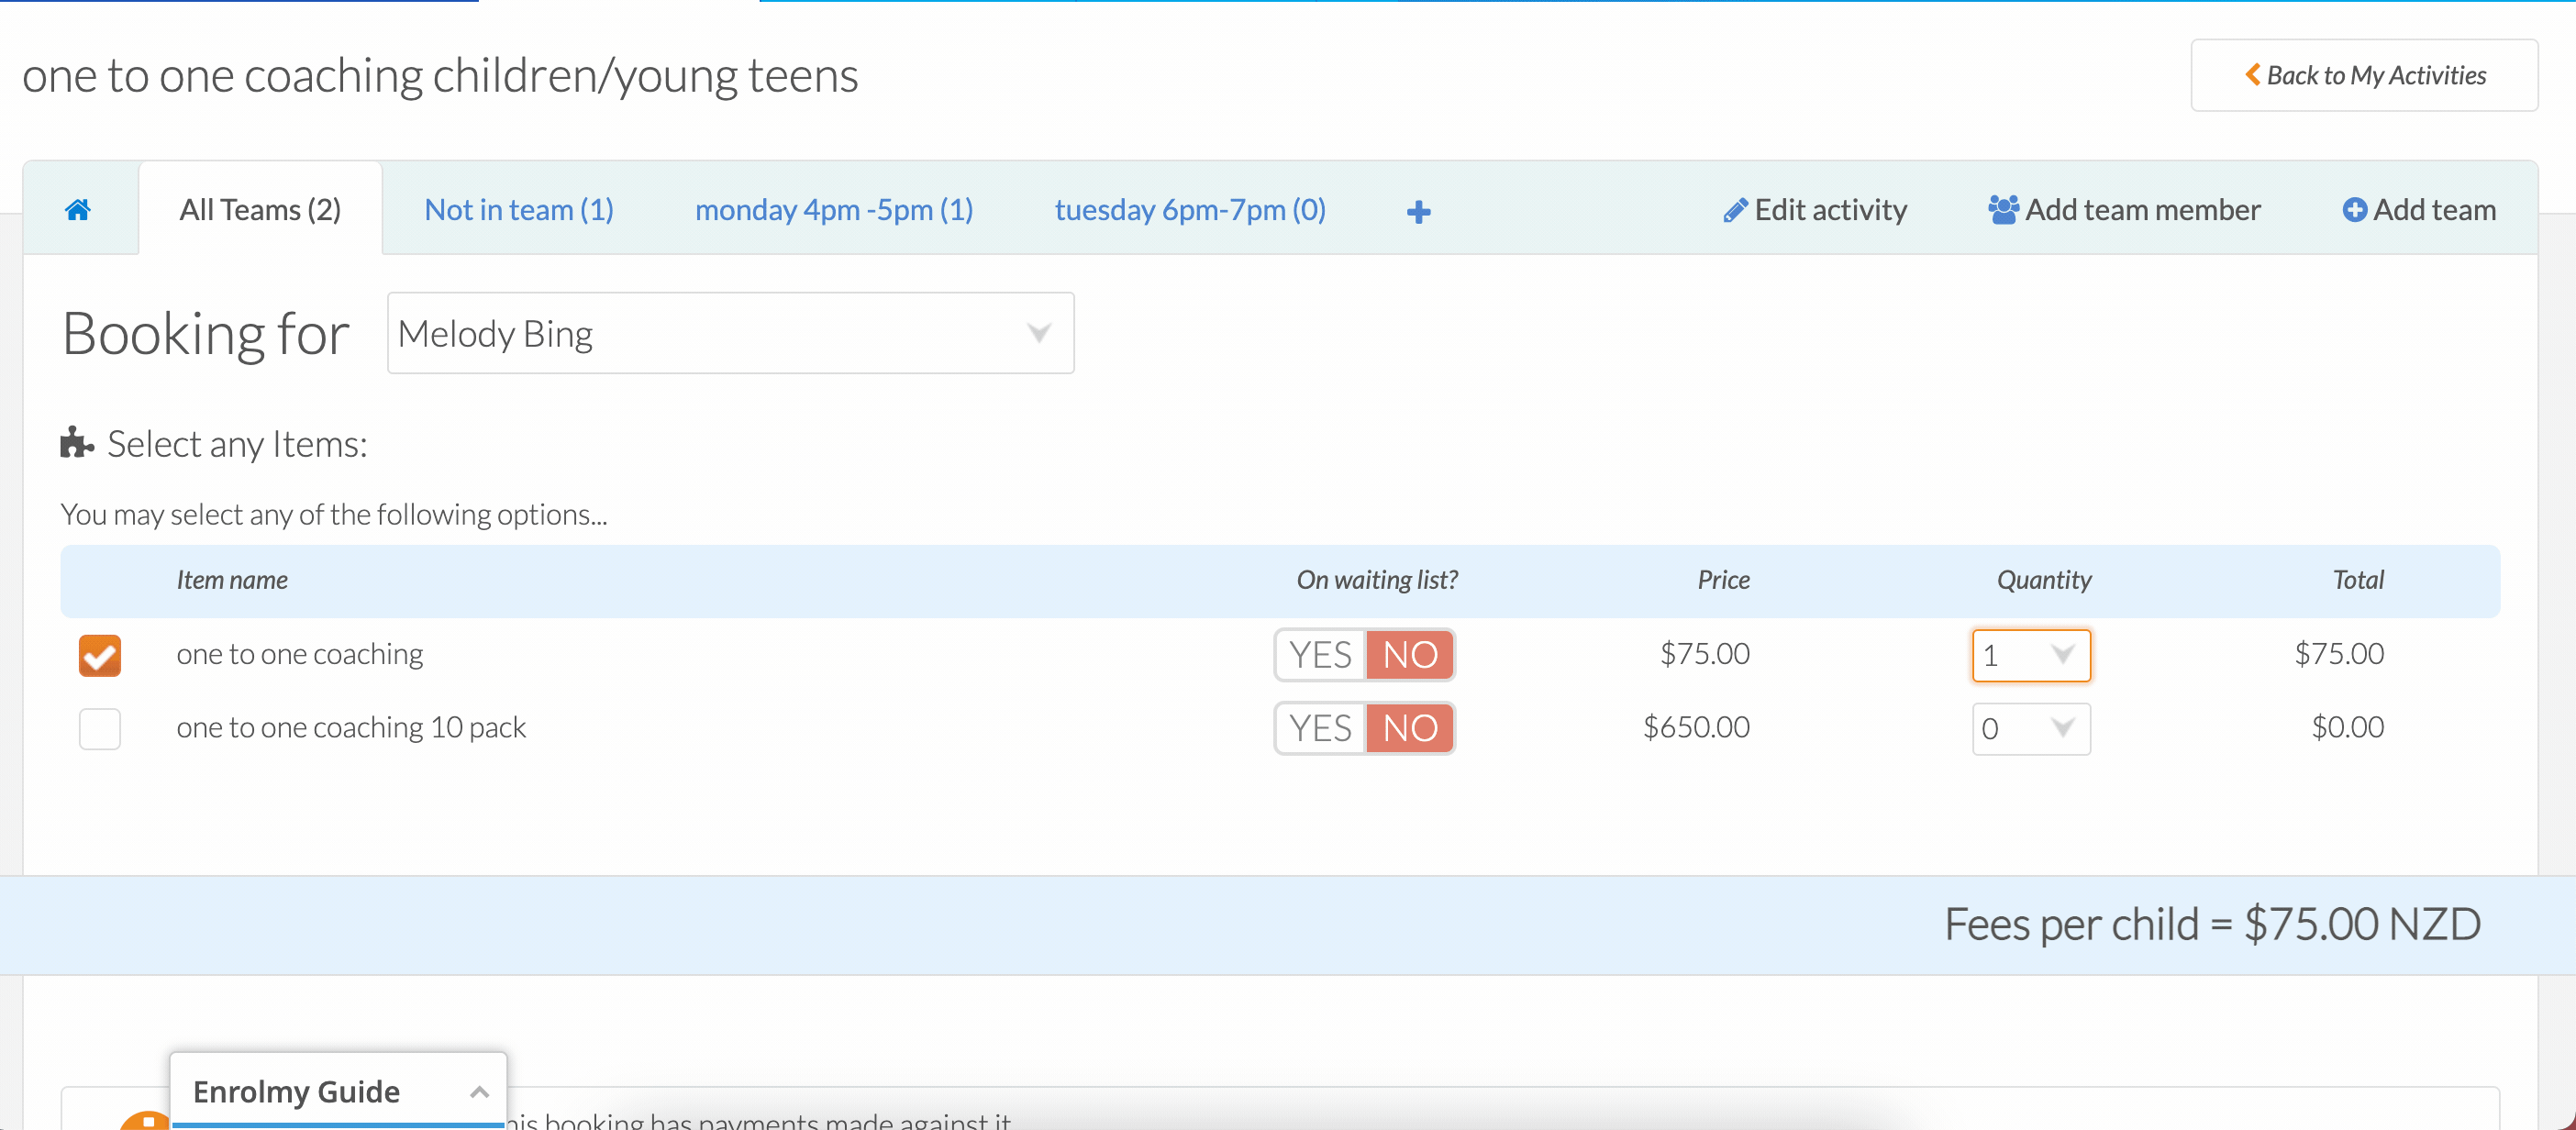
Task: Click the people icon for Add team member
Action: 2003,209
